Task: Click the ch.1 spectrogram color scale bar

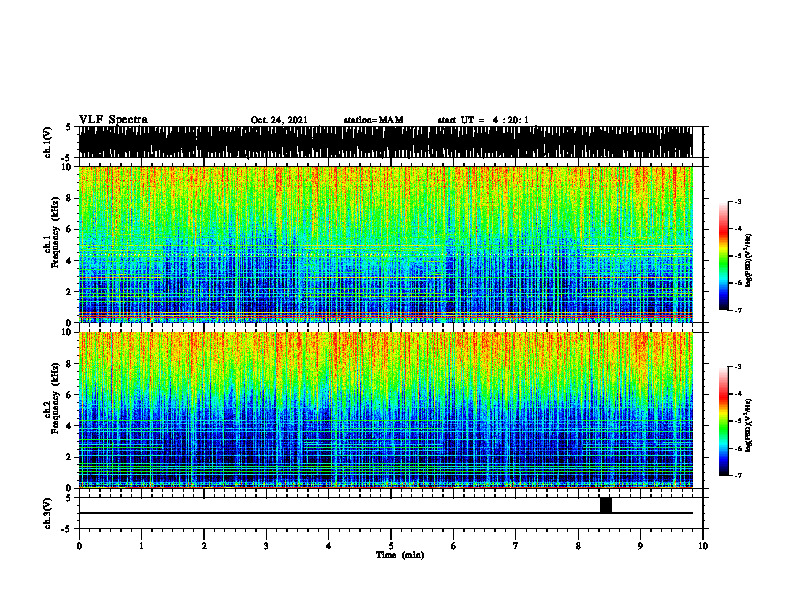Action: coord(723,256)
